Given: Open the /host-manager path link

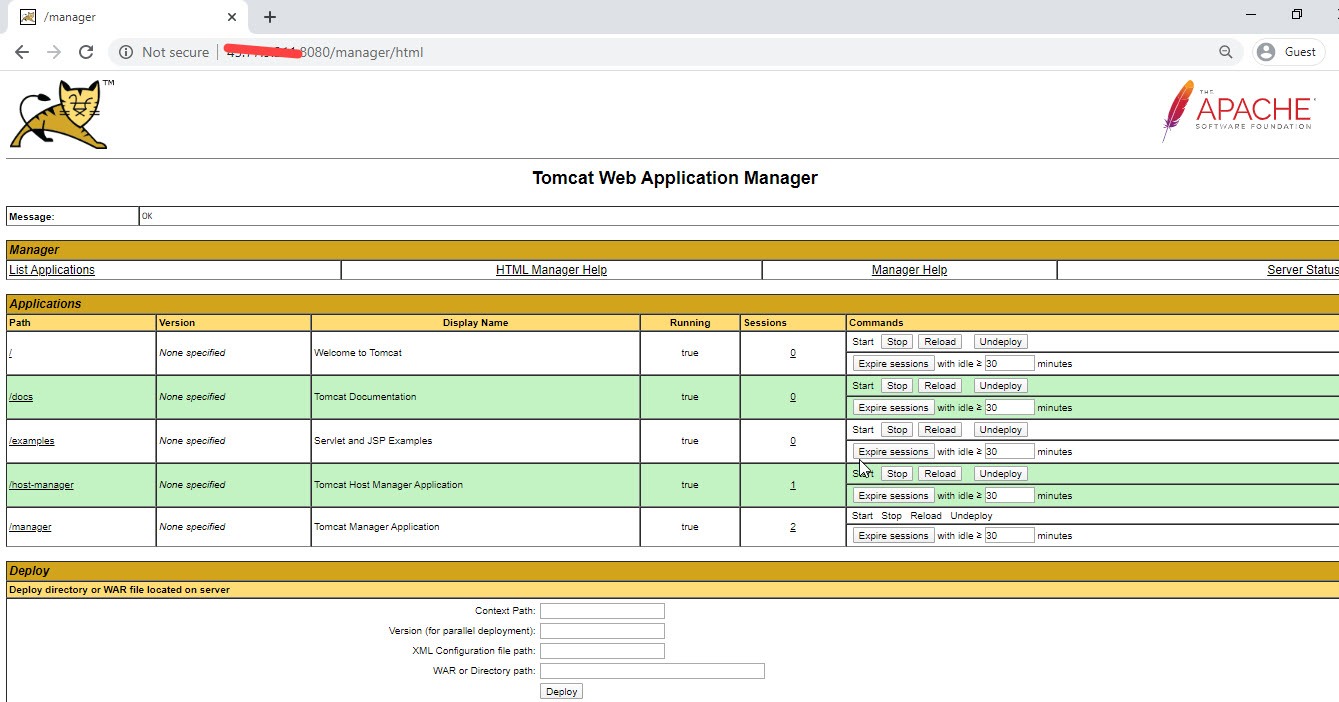Looking at the screenshot, I should tap(41, 485).
